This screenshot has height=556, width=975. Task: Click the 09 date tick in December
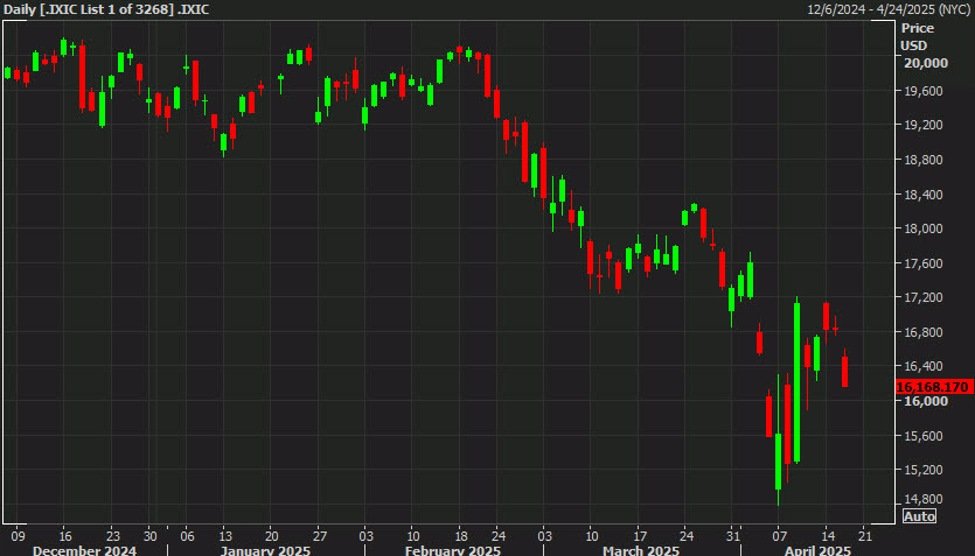(18, 534)
